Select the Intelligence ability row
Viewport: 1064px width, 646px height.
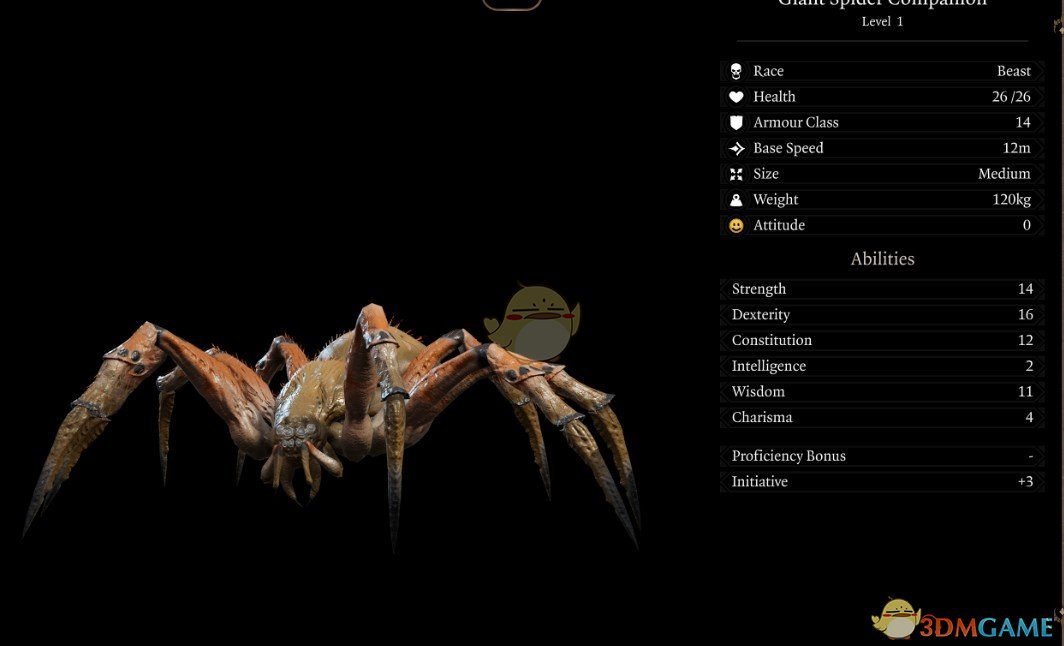point(882,366)
